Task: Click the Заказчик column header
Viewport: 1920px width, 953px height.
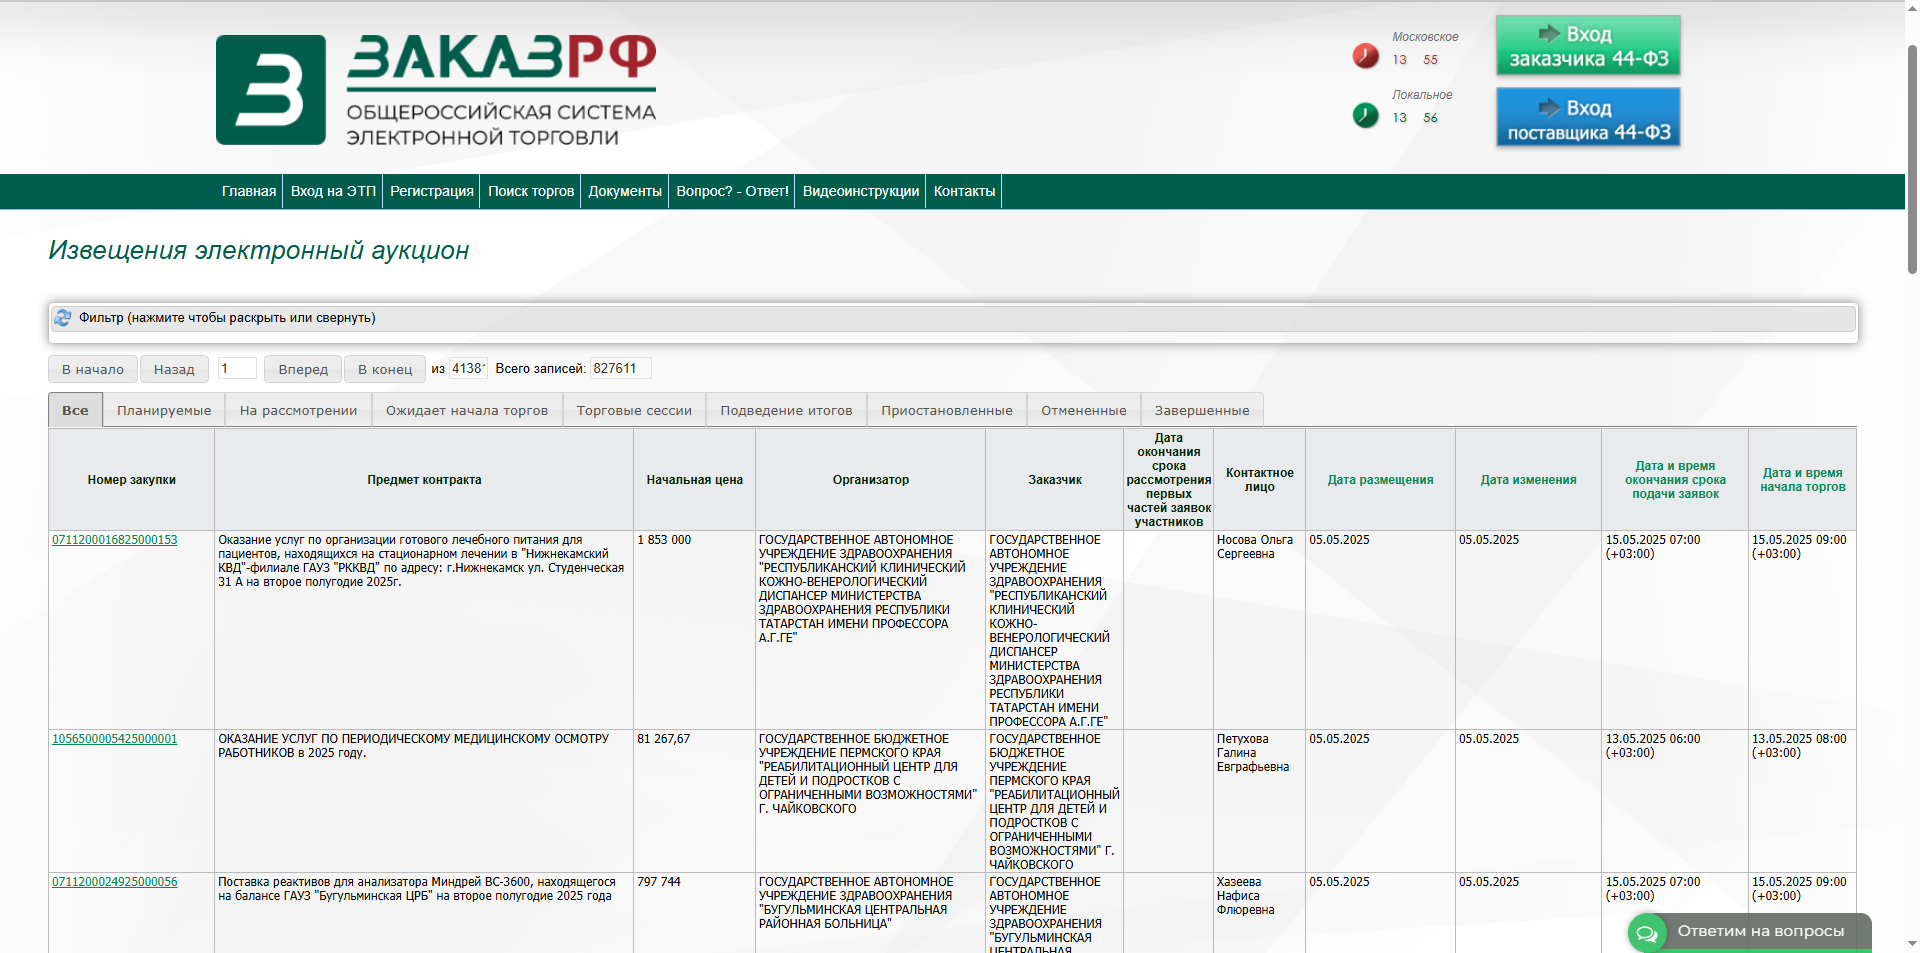Action: [1055, 480]
